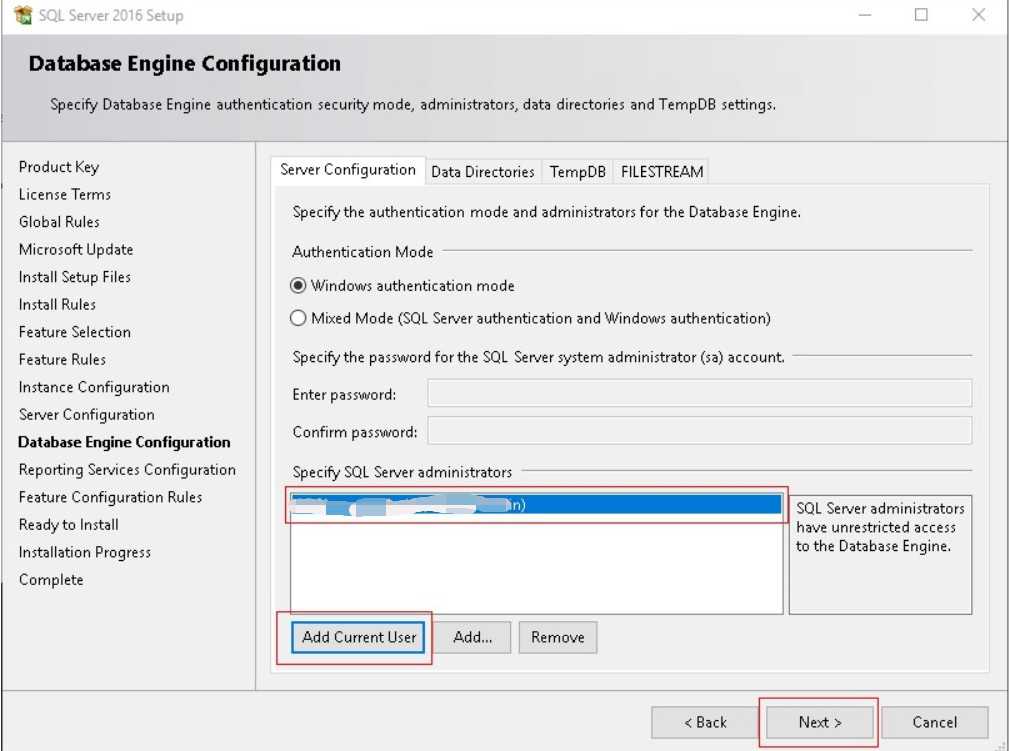Go to the previous page with Back
1010x751 pixels.
coord(705,723)
